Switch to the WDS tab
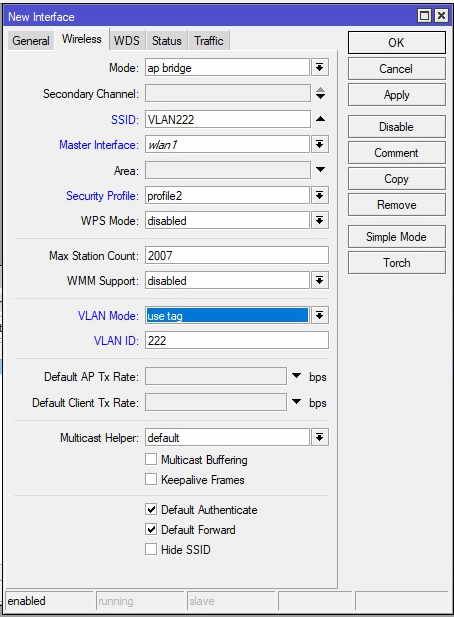The width and height of the screenshot is (454, 617). pos(127,41)
